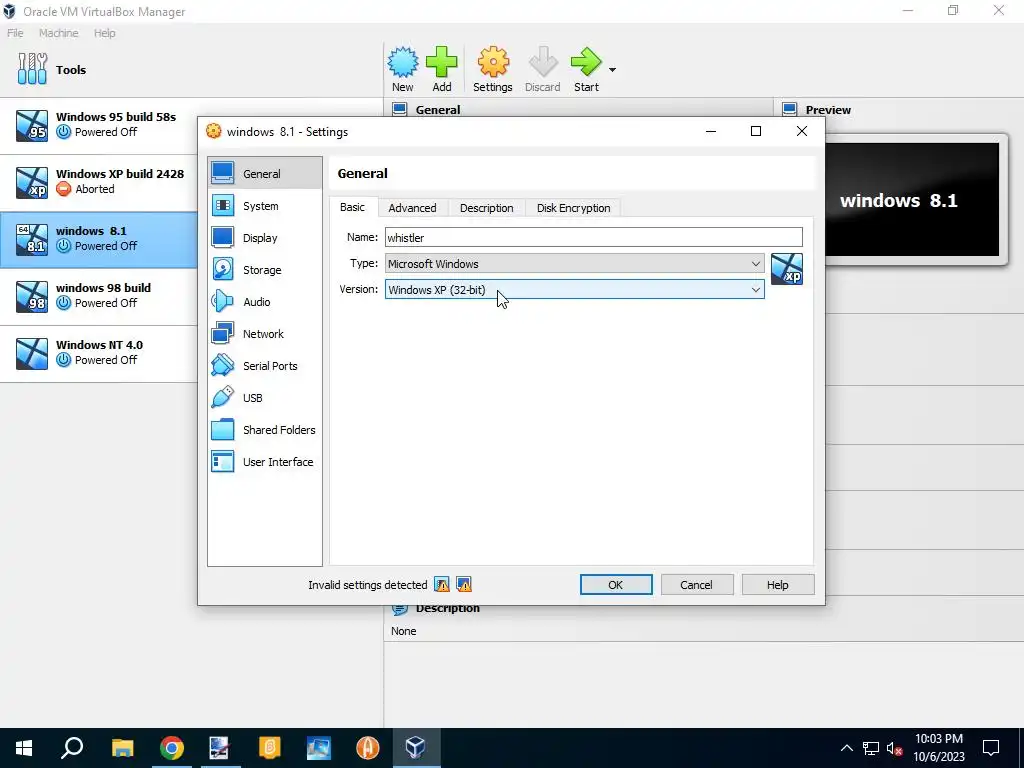Switch to the Basic tab

point(353,207)
